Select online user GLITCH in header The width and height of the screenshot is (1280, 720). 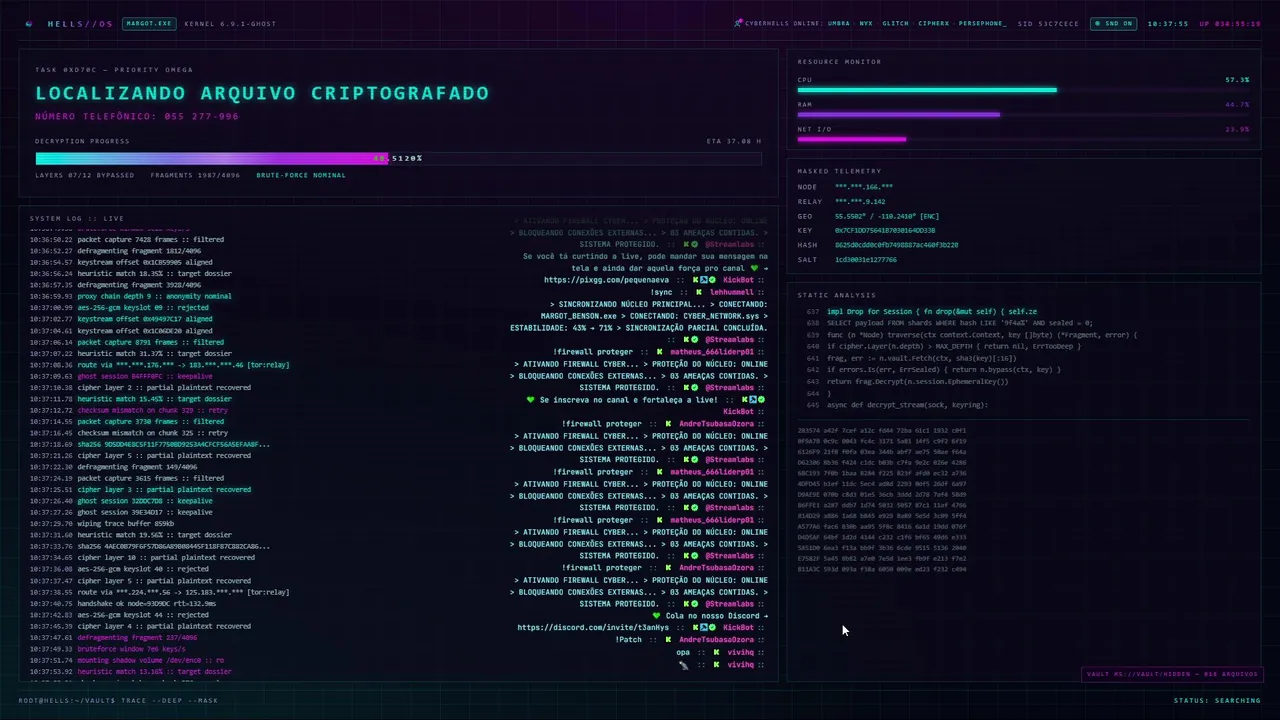click(896, 23)
